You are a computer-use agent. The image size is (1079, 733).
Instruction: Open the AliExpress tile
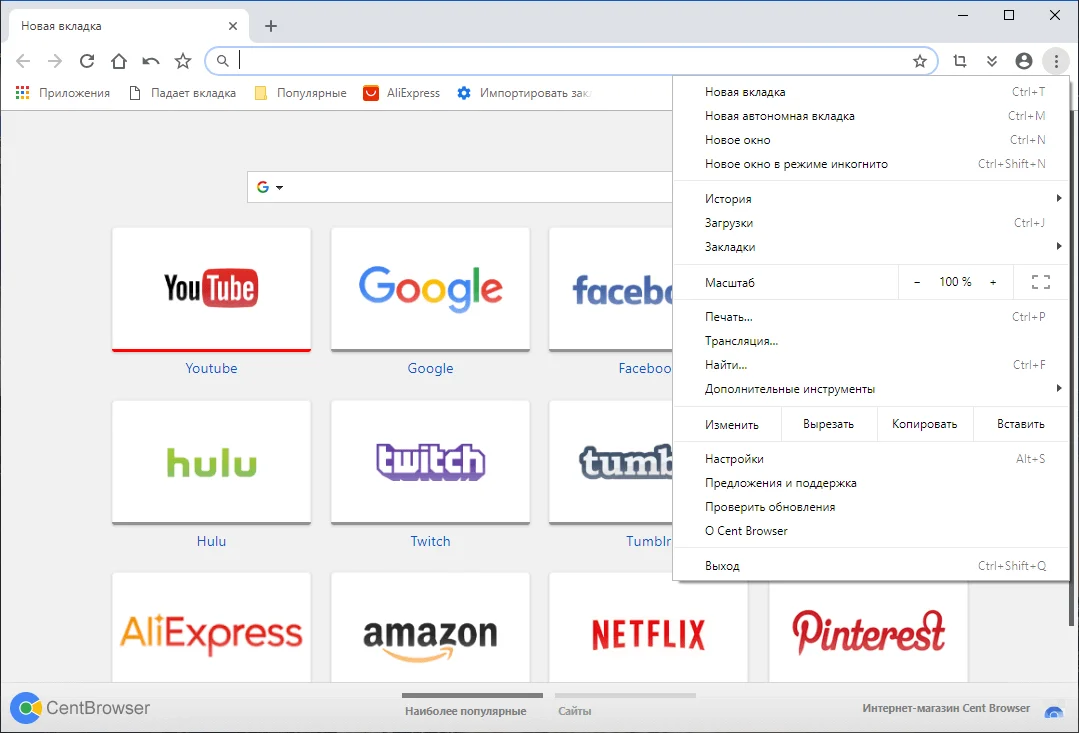(211, 627)
